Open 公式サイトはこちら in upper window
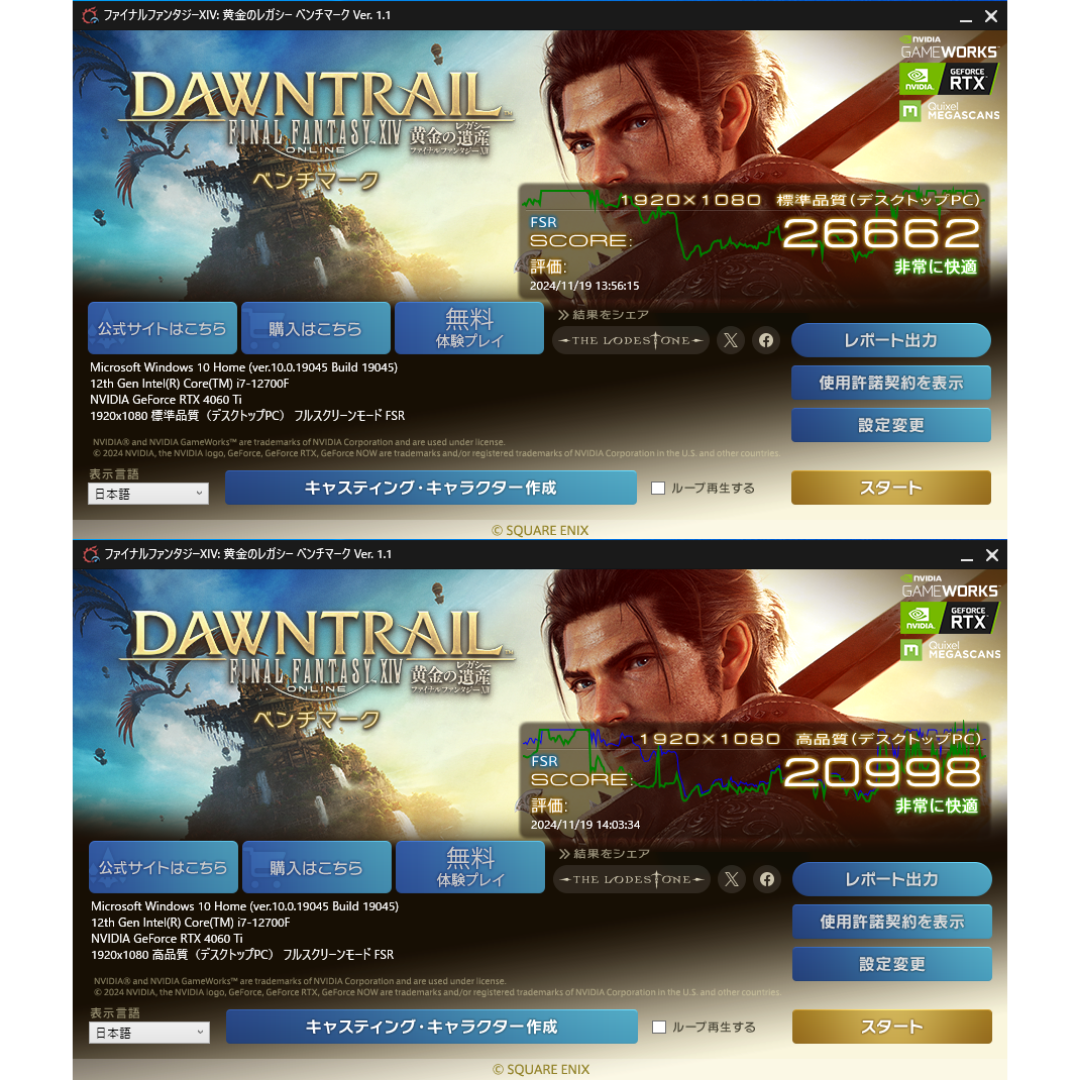 point(163,328)
